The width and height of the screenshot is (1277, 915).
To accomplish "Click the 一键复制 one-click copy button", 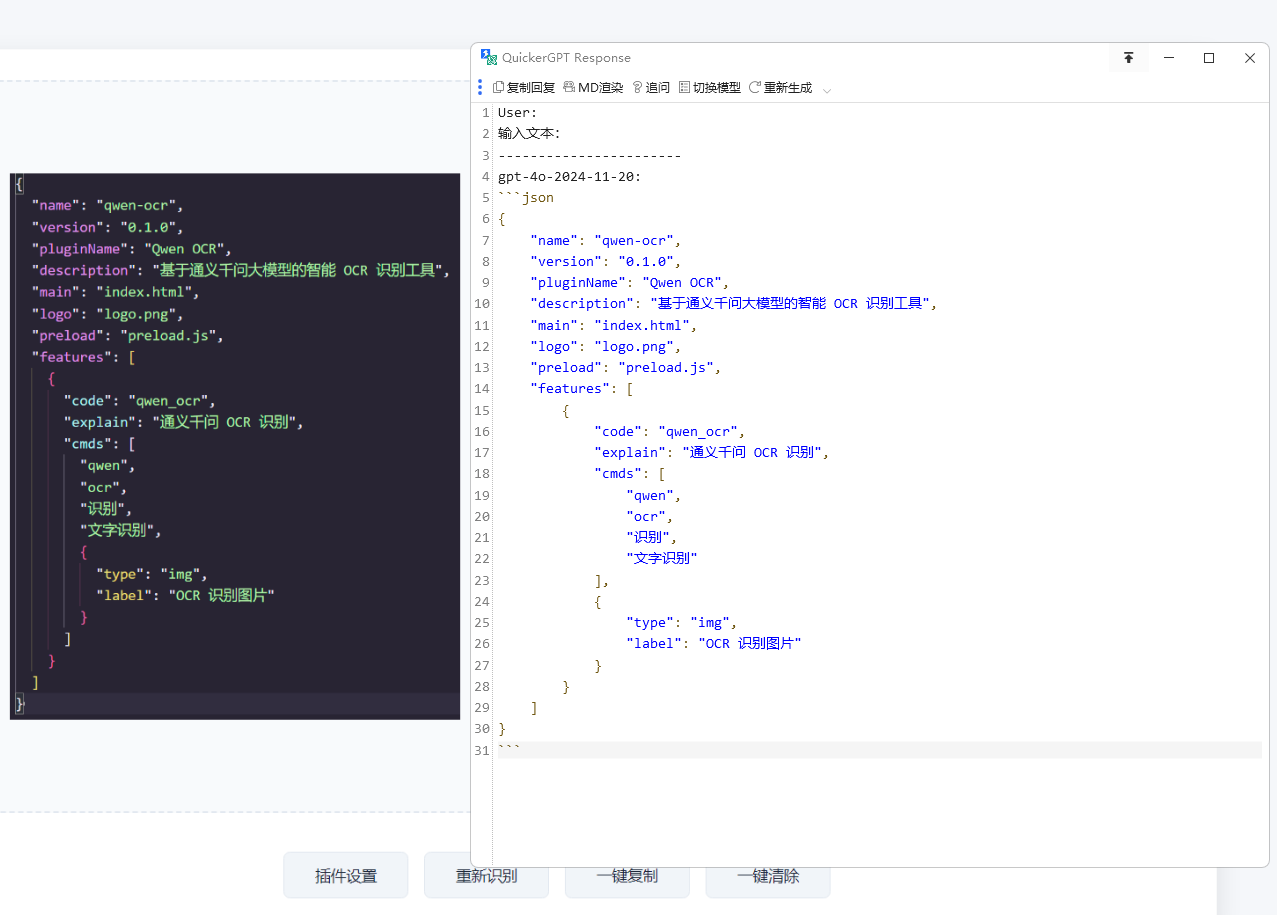I will tap(627, 876).
